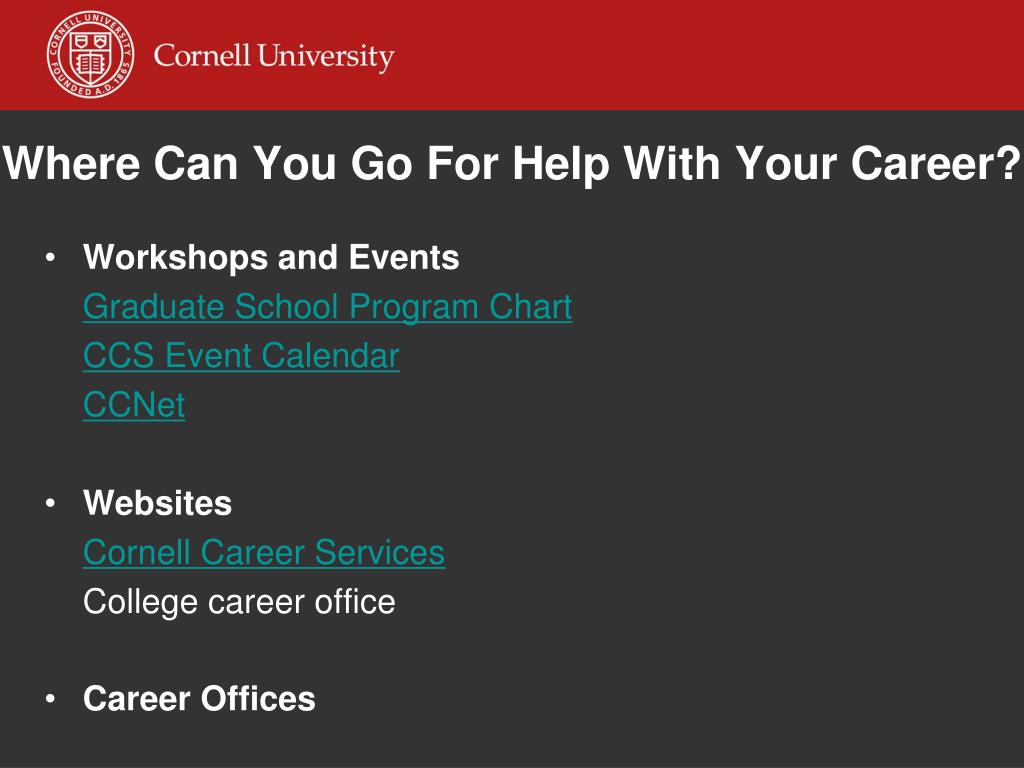Follow the CCNet link
The image size is (1024, 768).
(134, 404)
